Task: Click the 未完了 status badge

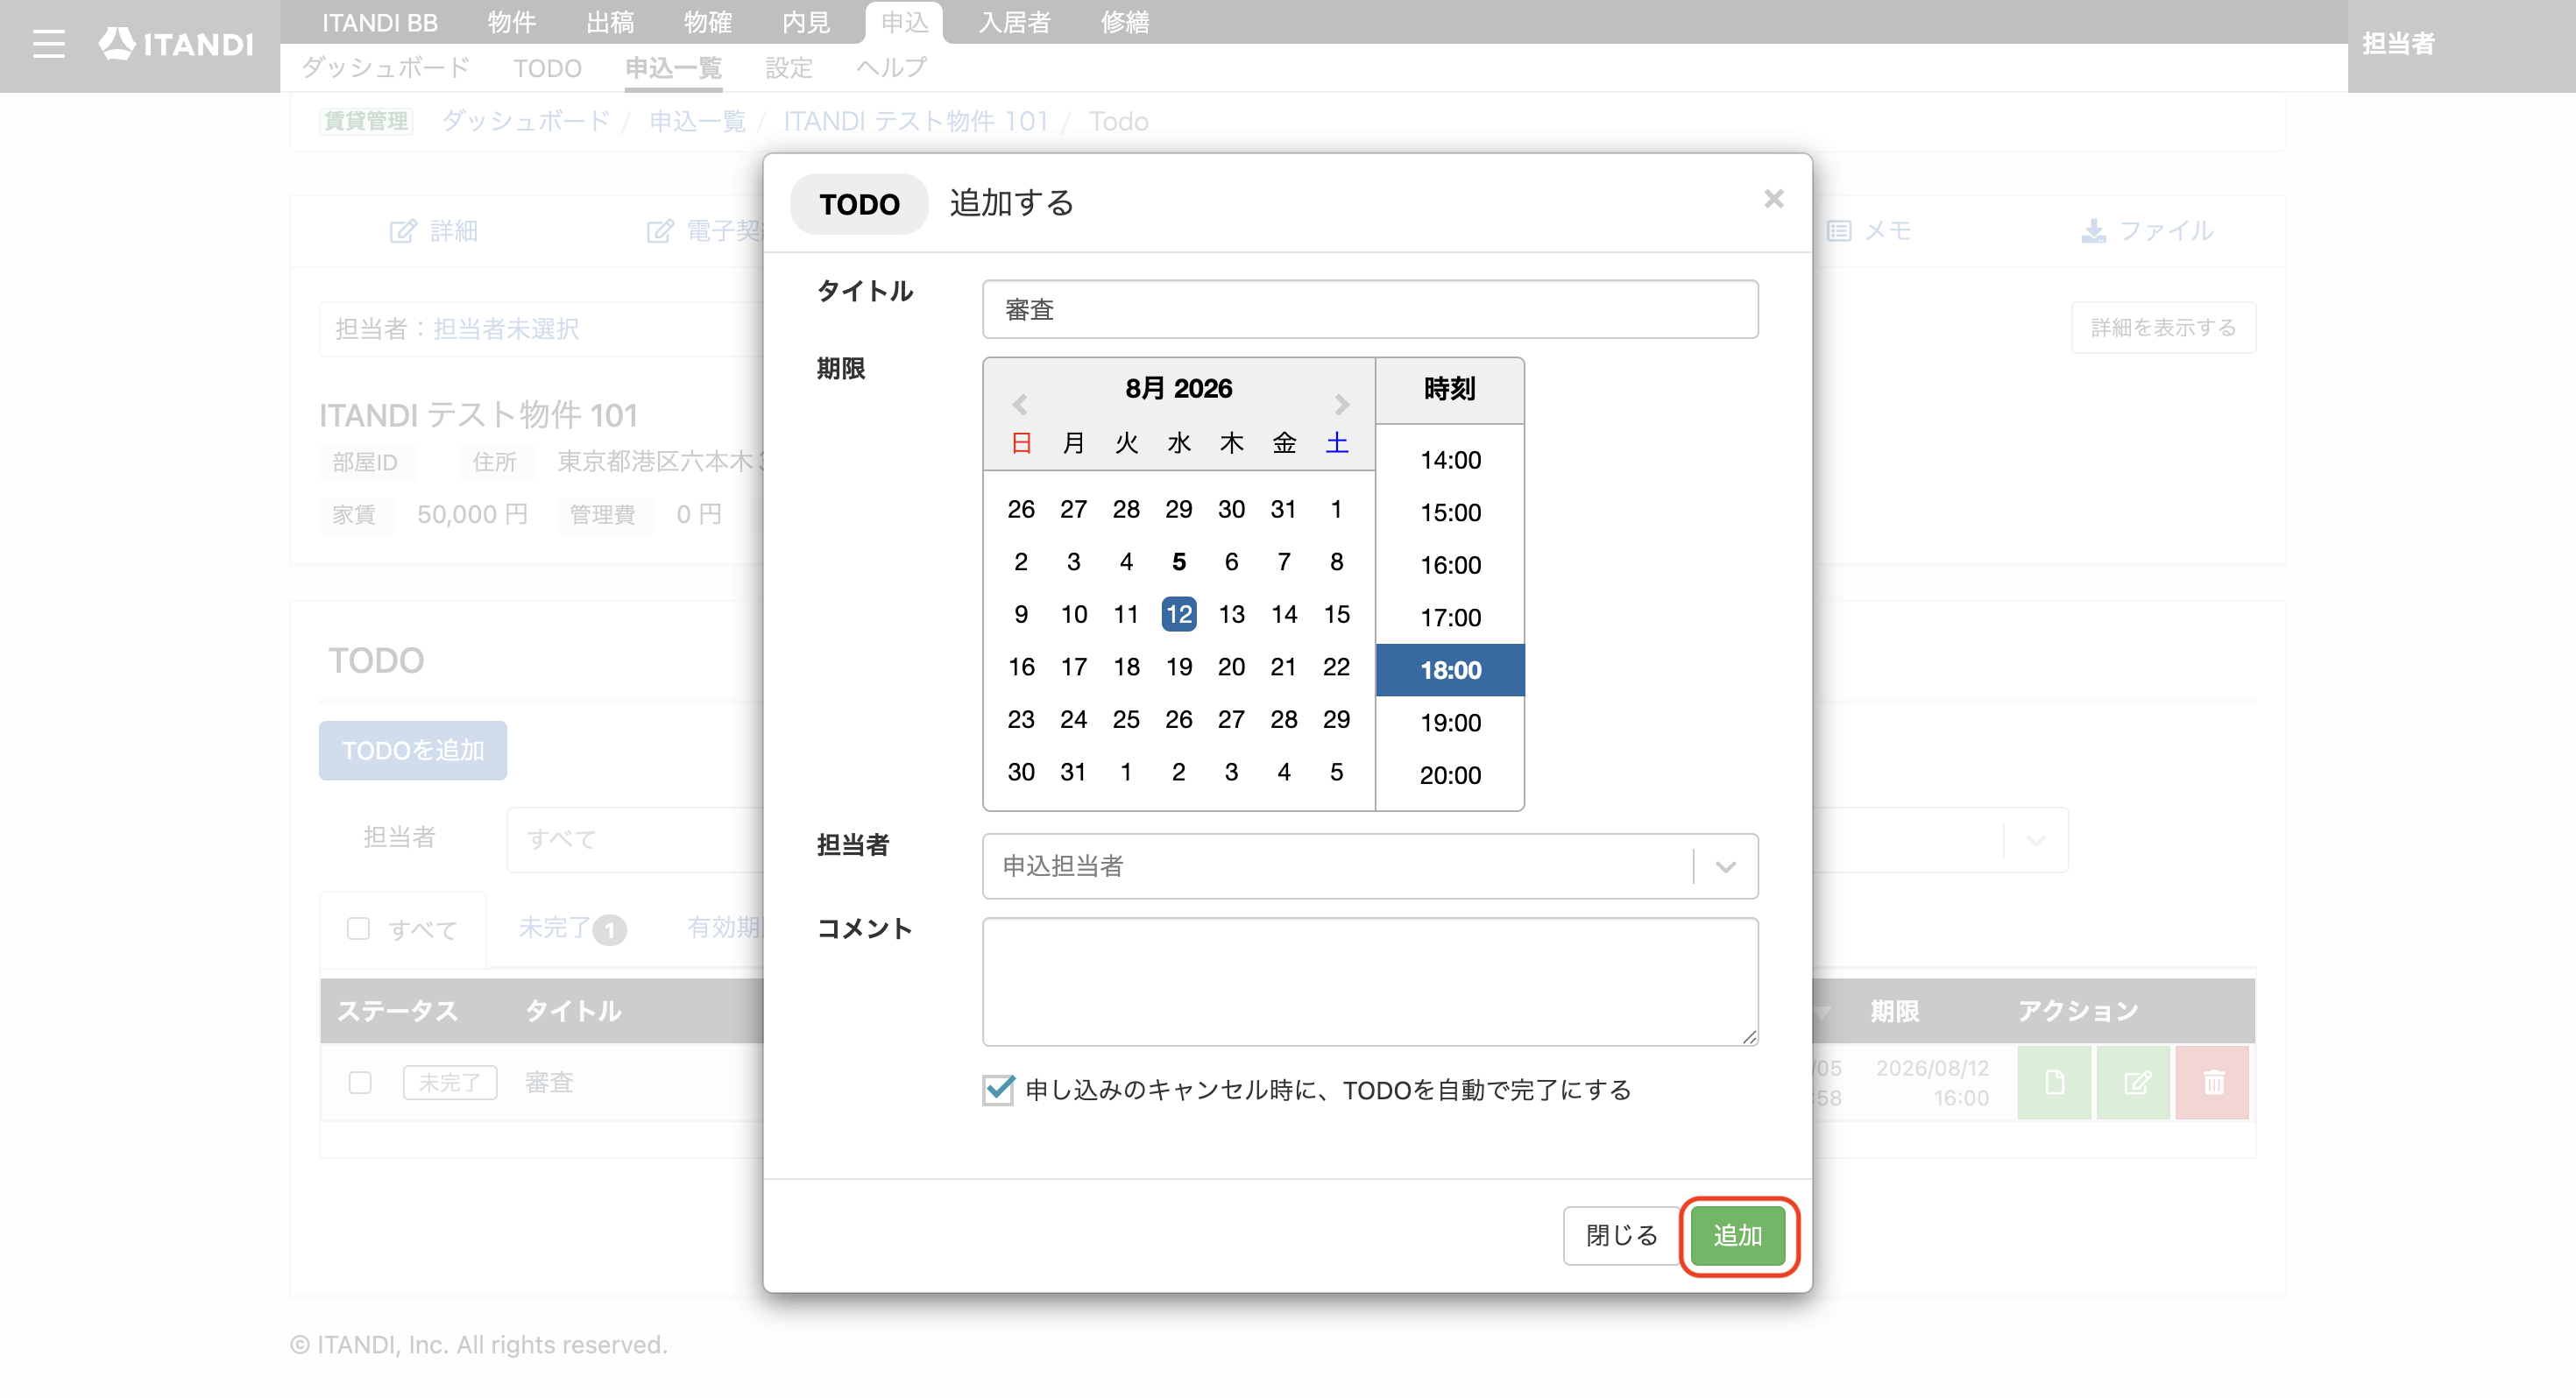Action: pos(450,1082)
